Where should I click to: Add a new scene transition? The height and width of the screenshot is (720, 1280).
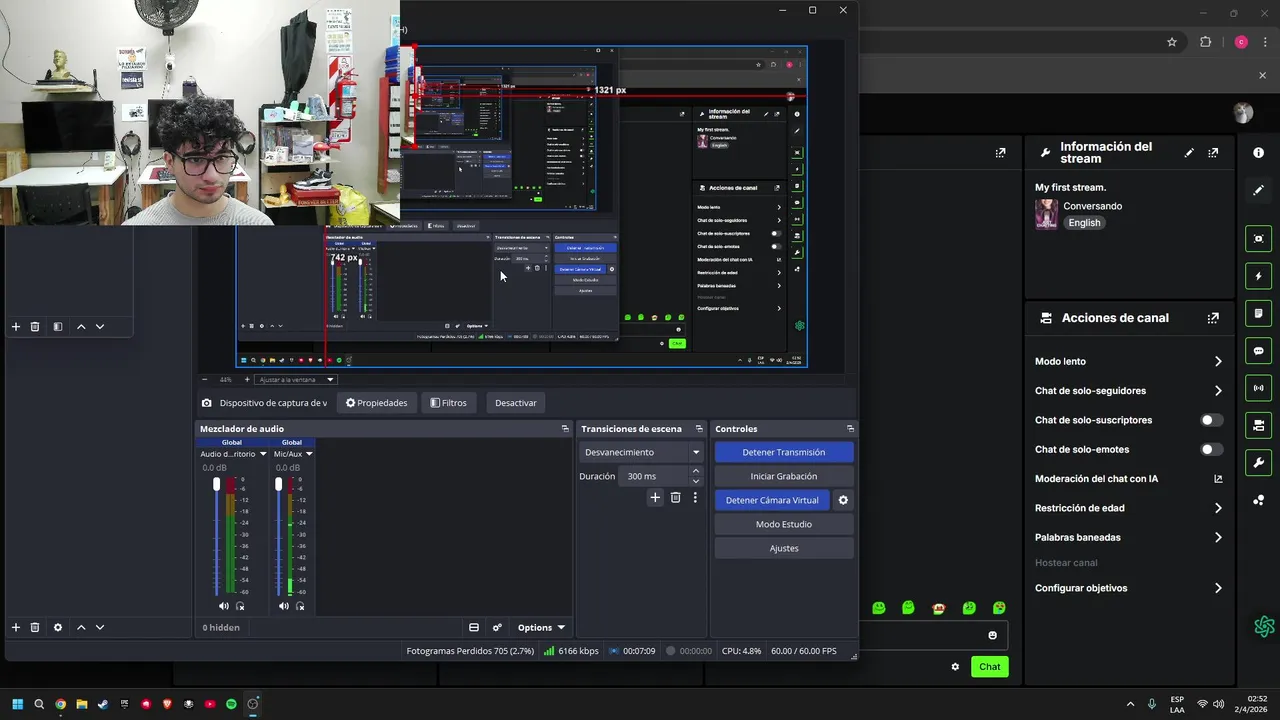pos(655,497)
